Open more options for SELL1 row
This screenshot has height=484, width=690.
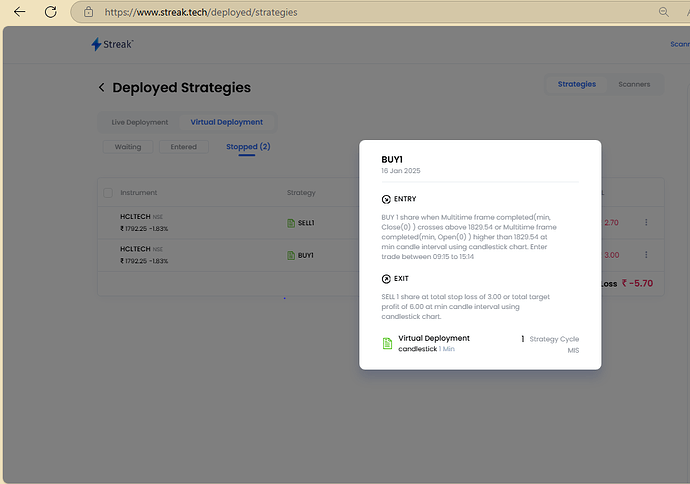(x=646, y=223)
